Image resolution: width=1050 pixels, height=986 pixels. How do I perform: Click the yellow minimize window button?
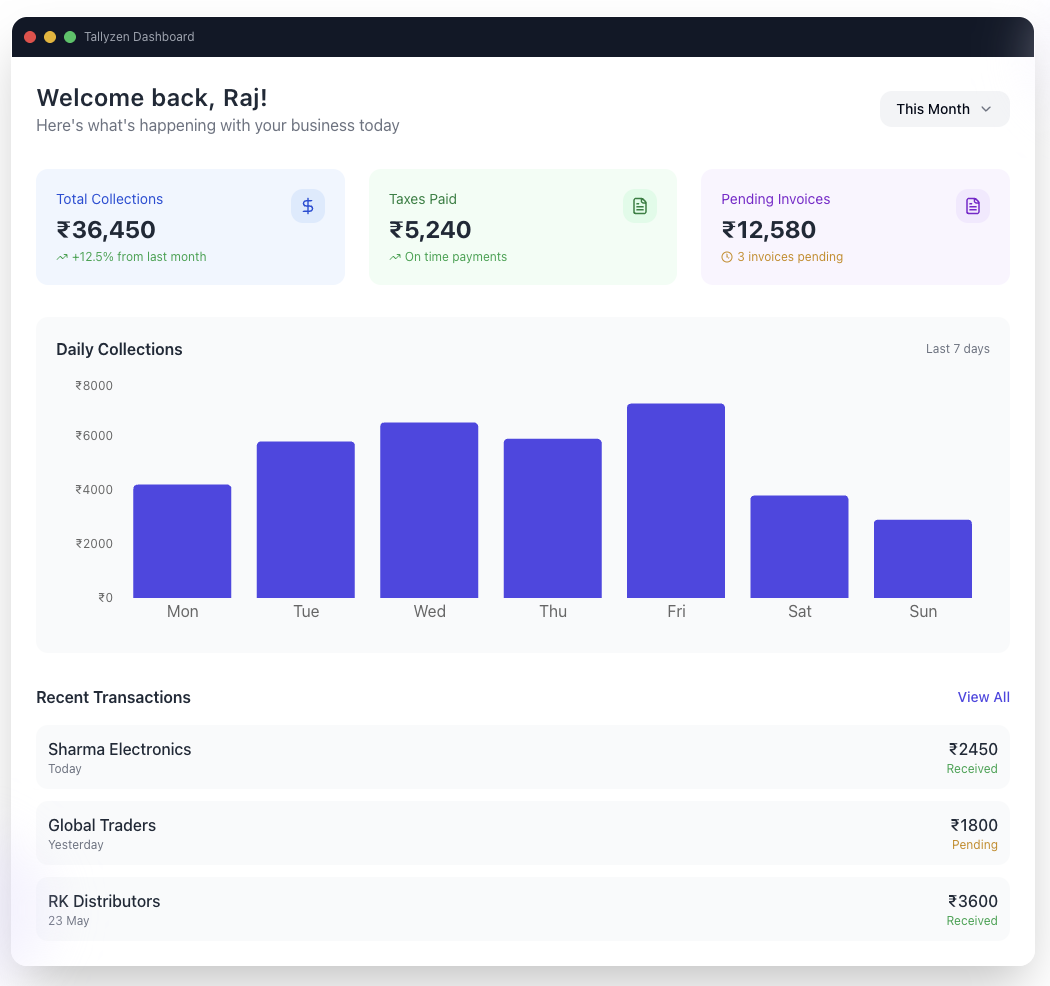click(x=50, y=37)
